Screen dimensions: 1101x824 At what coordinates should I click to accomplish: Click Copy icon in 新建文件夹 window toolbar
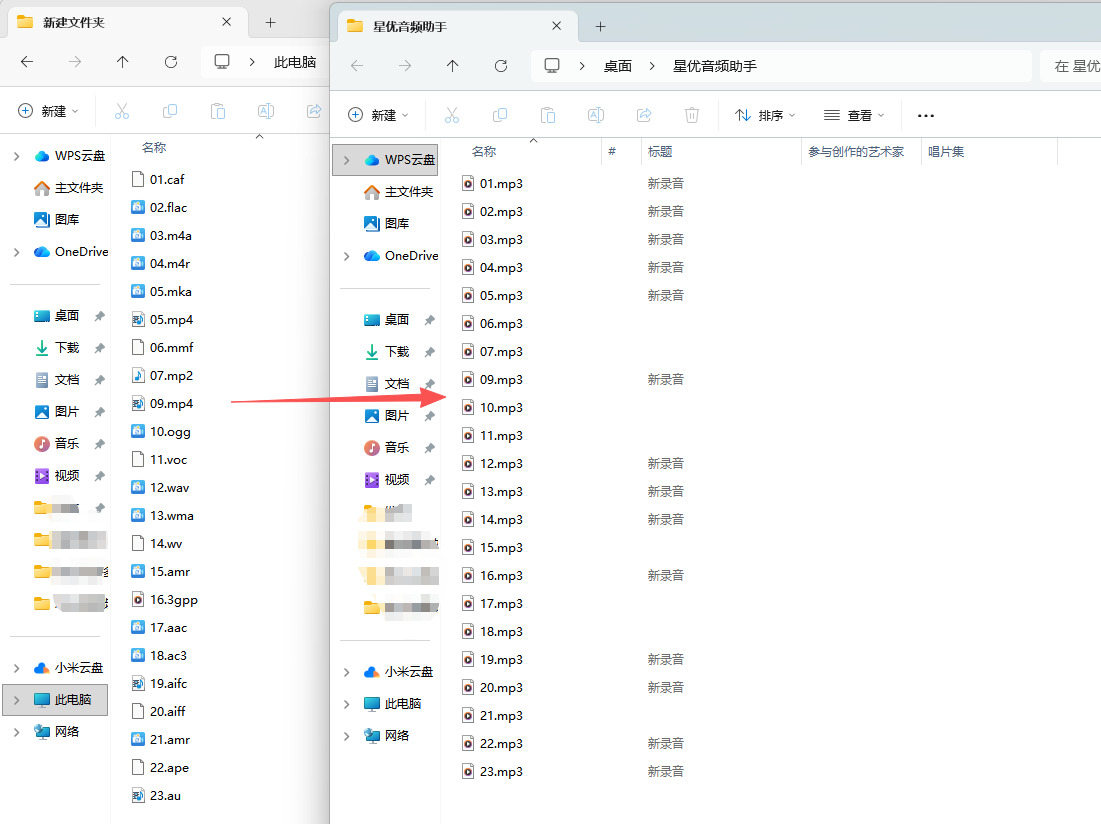(x=170, y=111)
